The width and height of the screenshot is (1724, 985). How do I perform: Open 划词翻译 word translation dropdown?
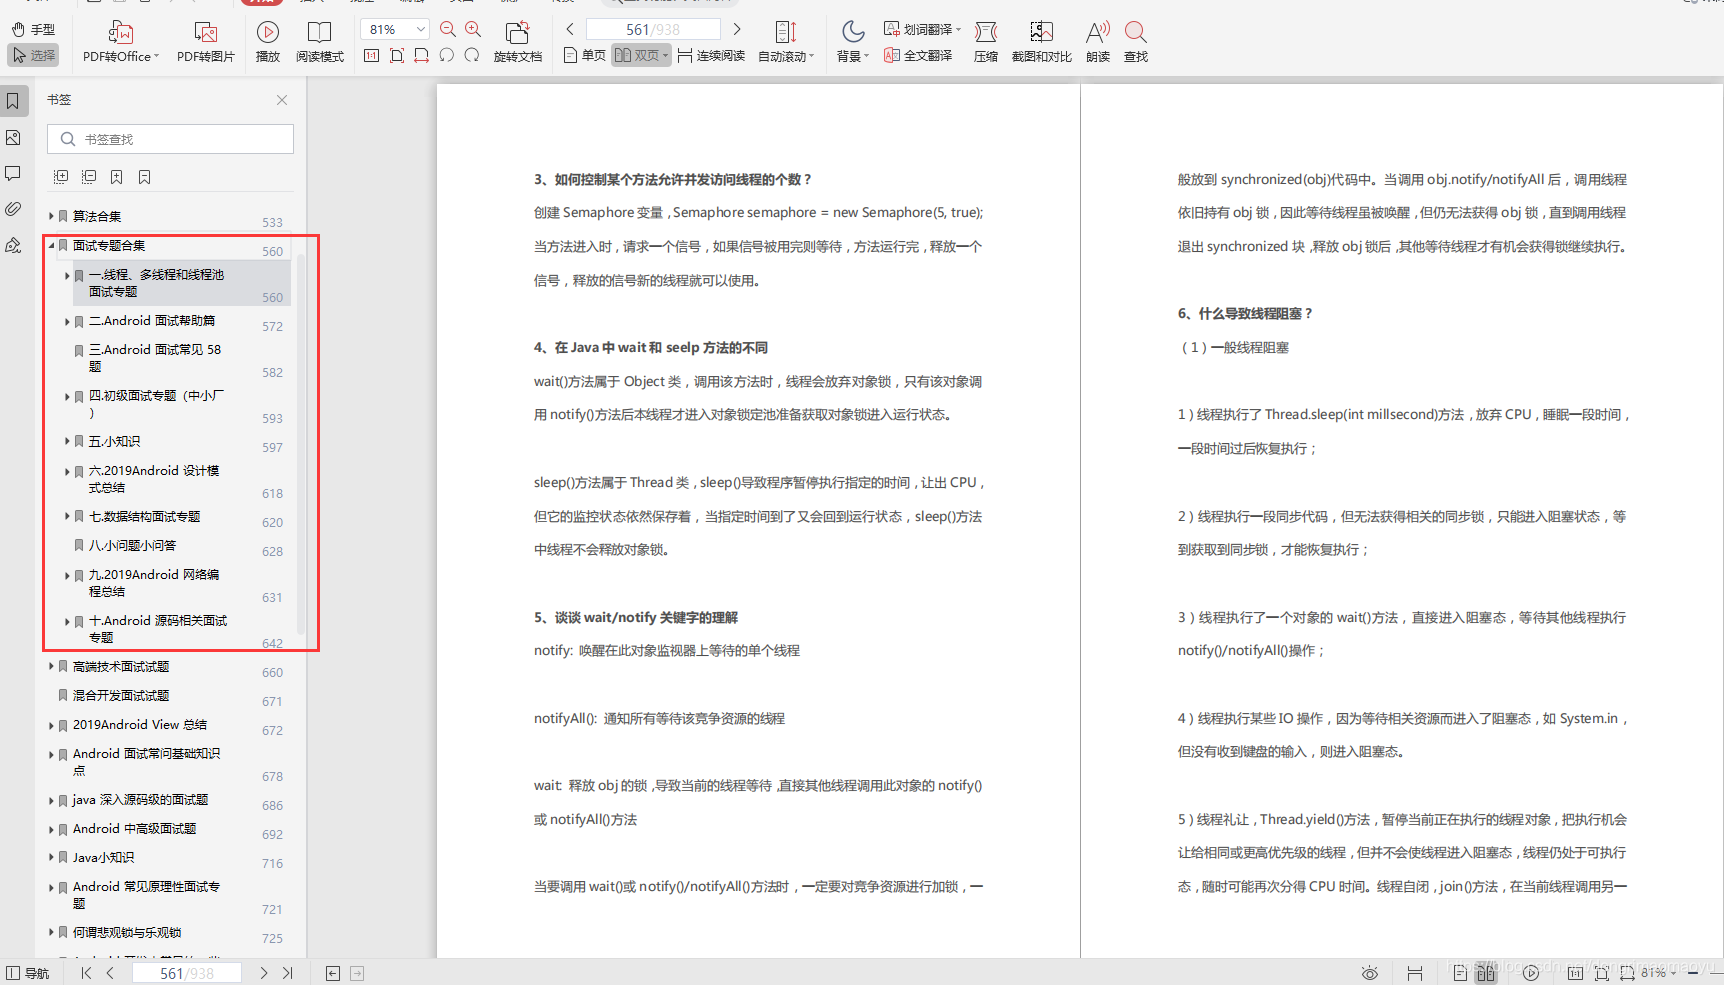[x=922, y=30]
